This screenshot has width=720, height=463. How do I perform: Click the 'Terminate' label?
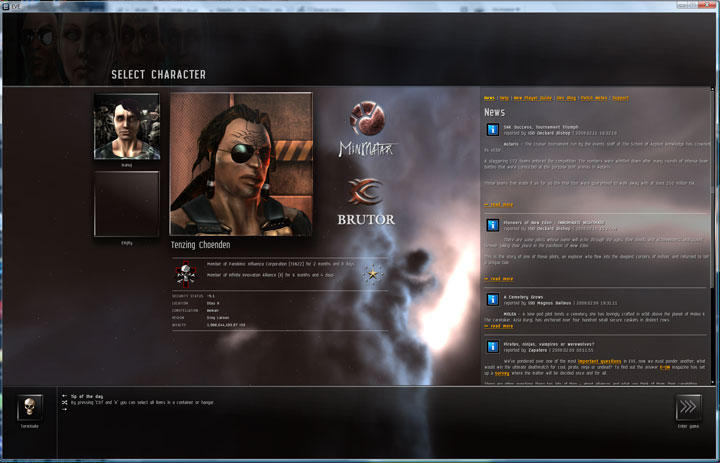click(30, 426)
